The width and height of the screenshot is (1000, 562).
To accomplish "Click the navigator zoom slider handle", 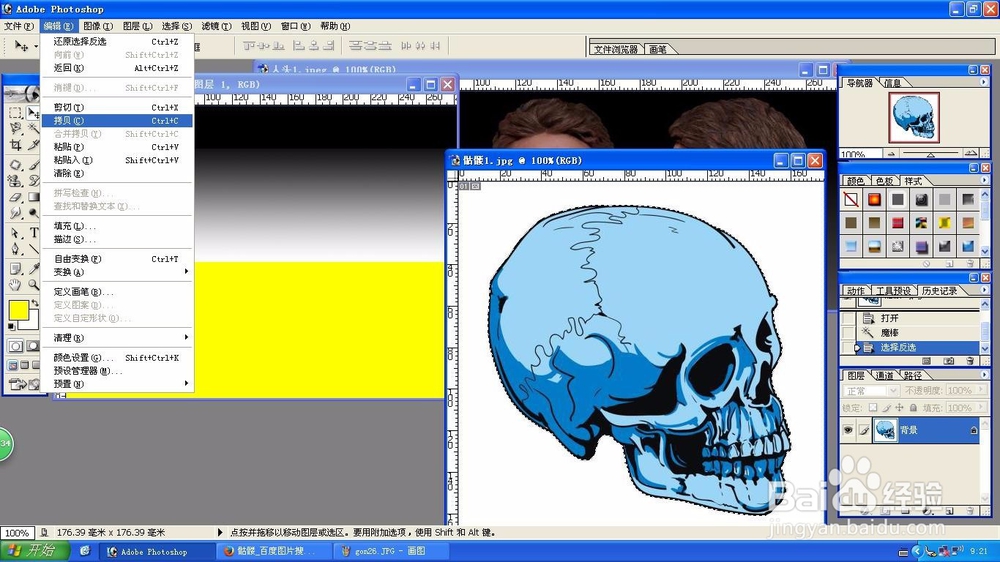I will tap(930, 154).
